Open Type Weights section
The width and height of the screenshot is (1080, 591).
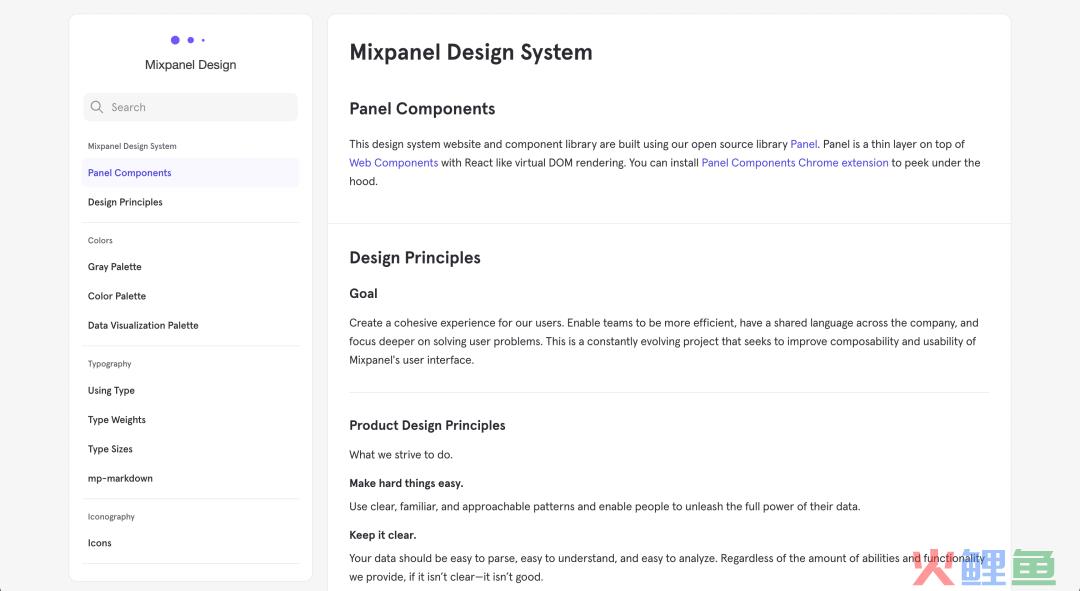(191, 419)
